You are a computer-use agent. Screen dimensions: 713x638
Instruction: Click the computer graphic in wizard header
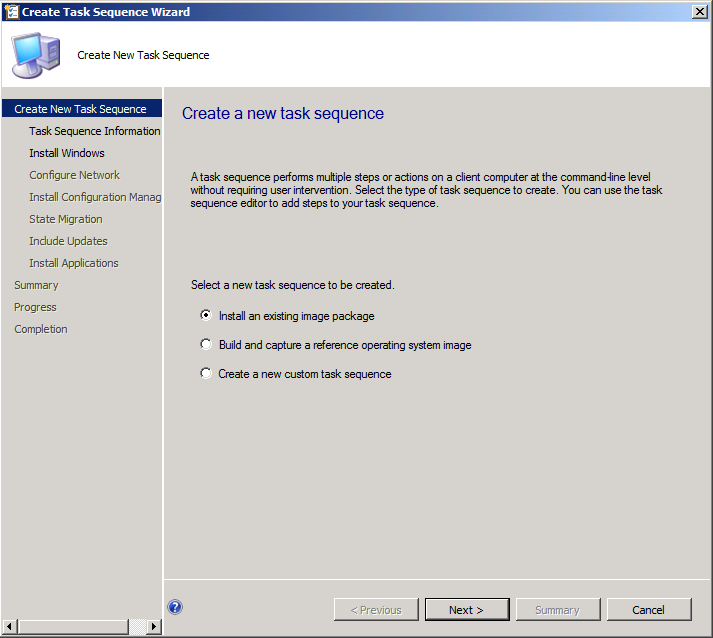coord(36,55)
